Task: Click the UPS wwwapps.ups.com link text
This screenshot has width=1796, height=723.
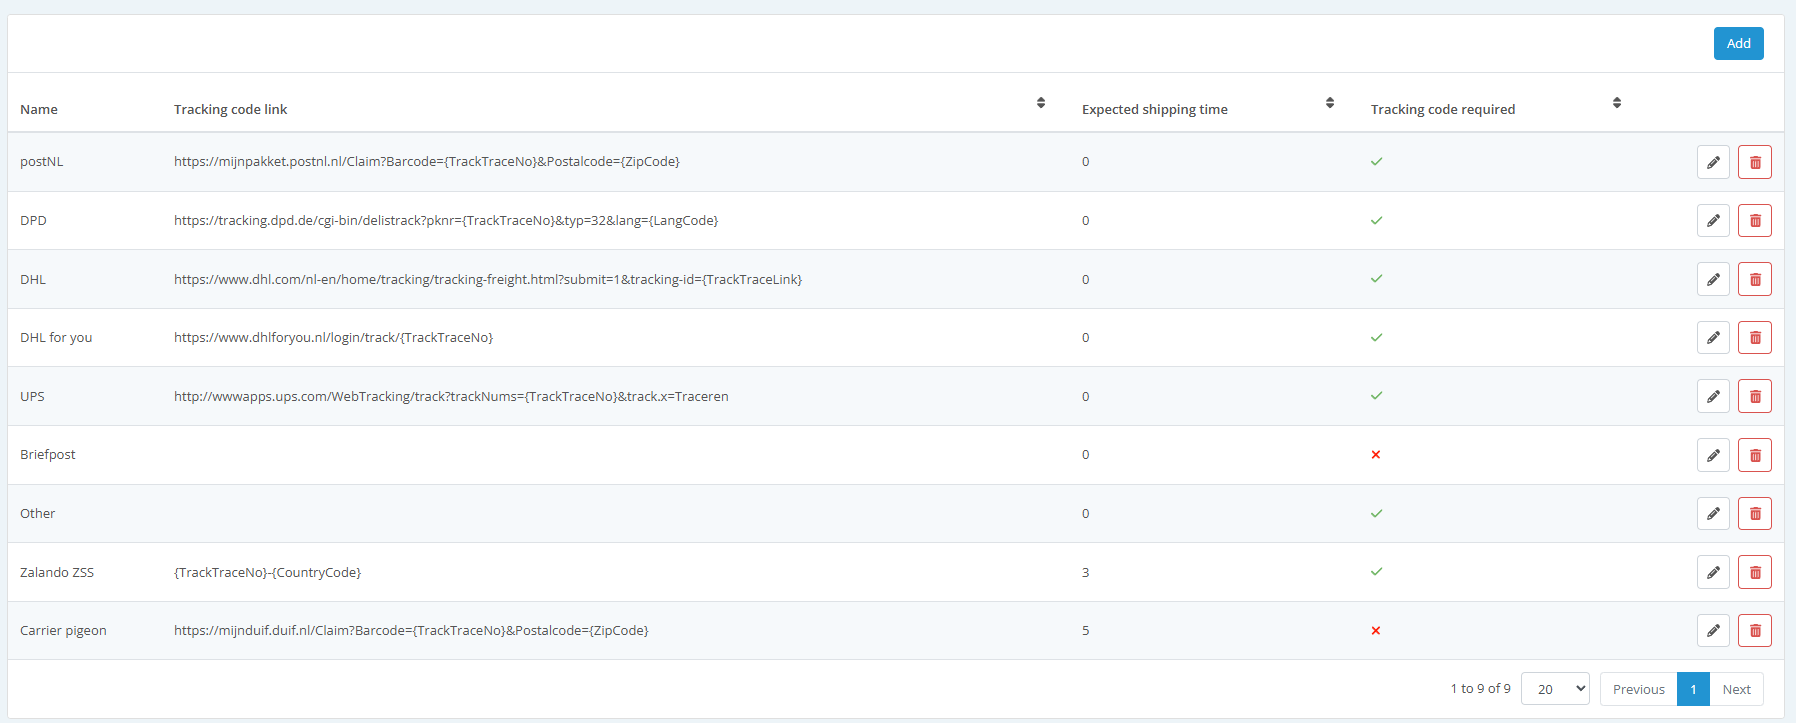Action: (x=451, y=396)
